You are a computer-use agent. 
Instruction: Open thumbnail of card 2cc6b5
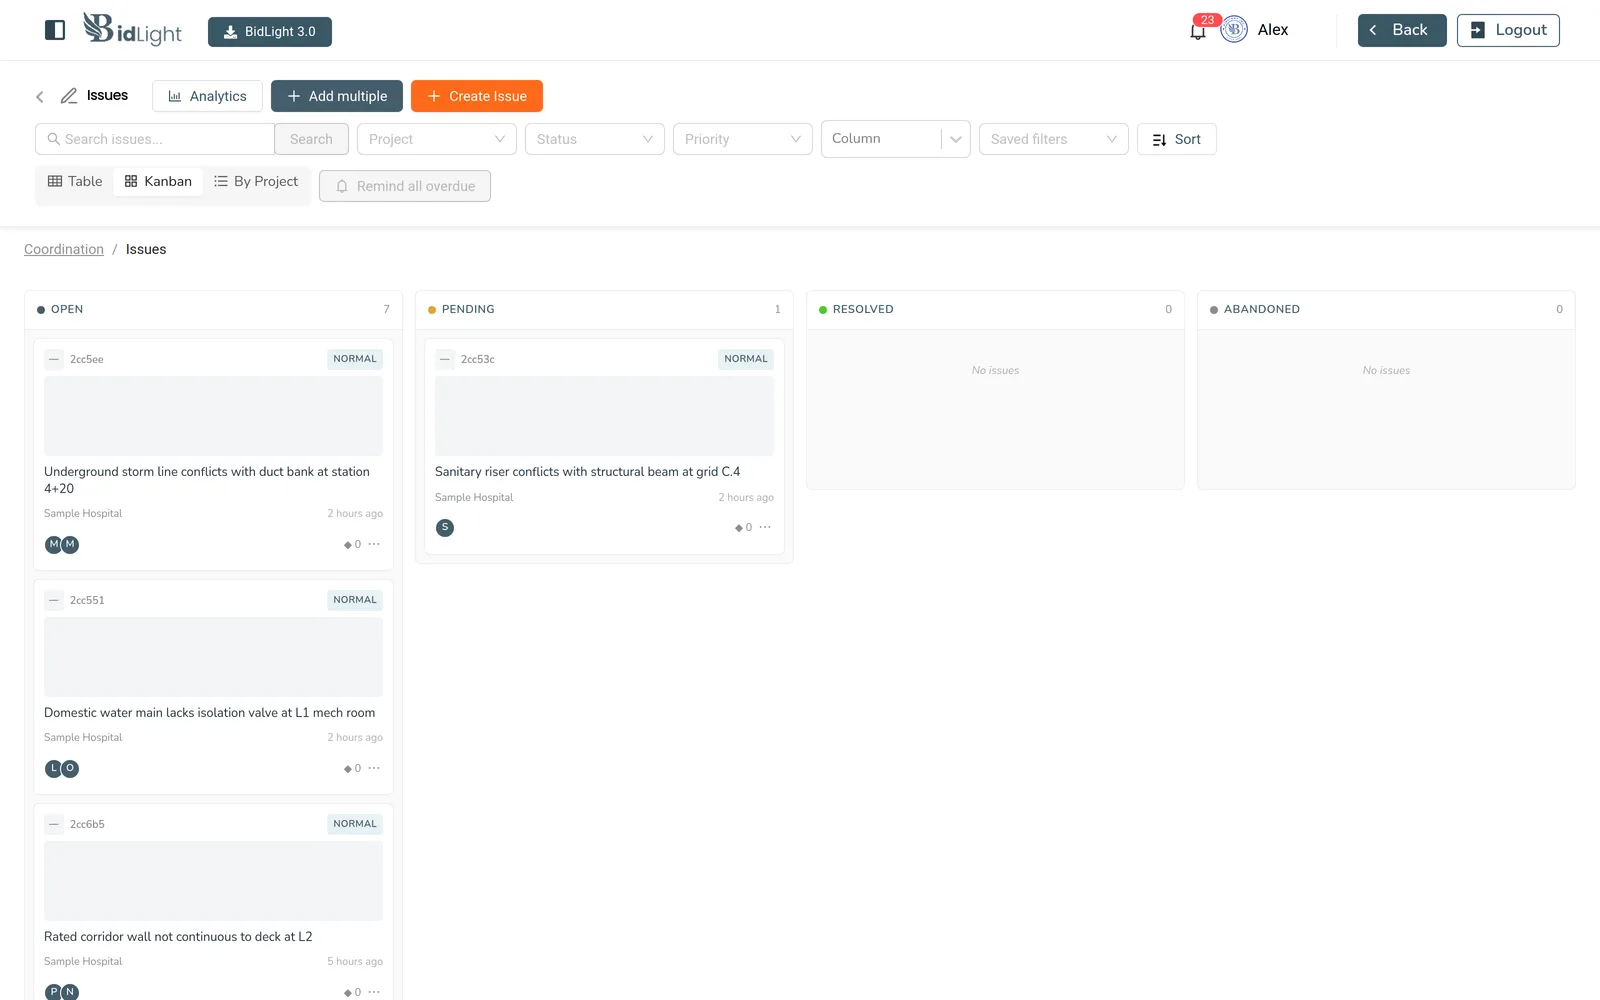213,881
